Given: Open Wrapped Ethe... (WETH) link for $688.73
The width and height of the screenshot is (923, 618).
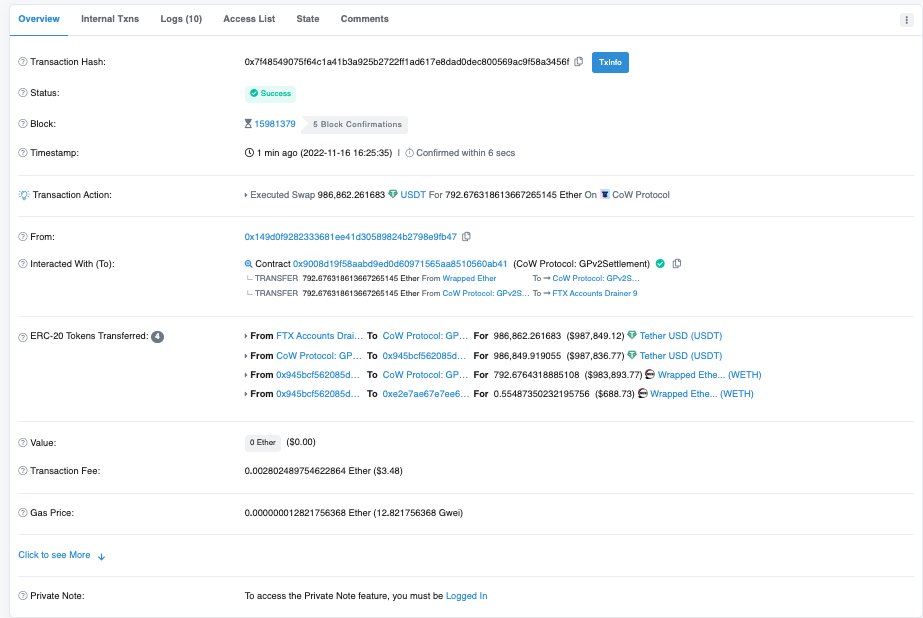Looking at the screenshot, I should pyautogui.click(x=702, y=394).
